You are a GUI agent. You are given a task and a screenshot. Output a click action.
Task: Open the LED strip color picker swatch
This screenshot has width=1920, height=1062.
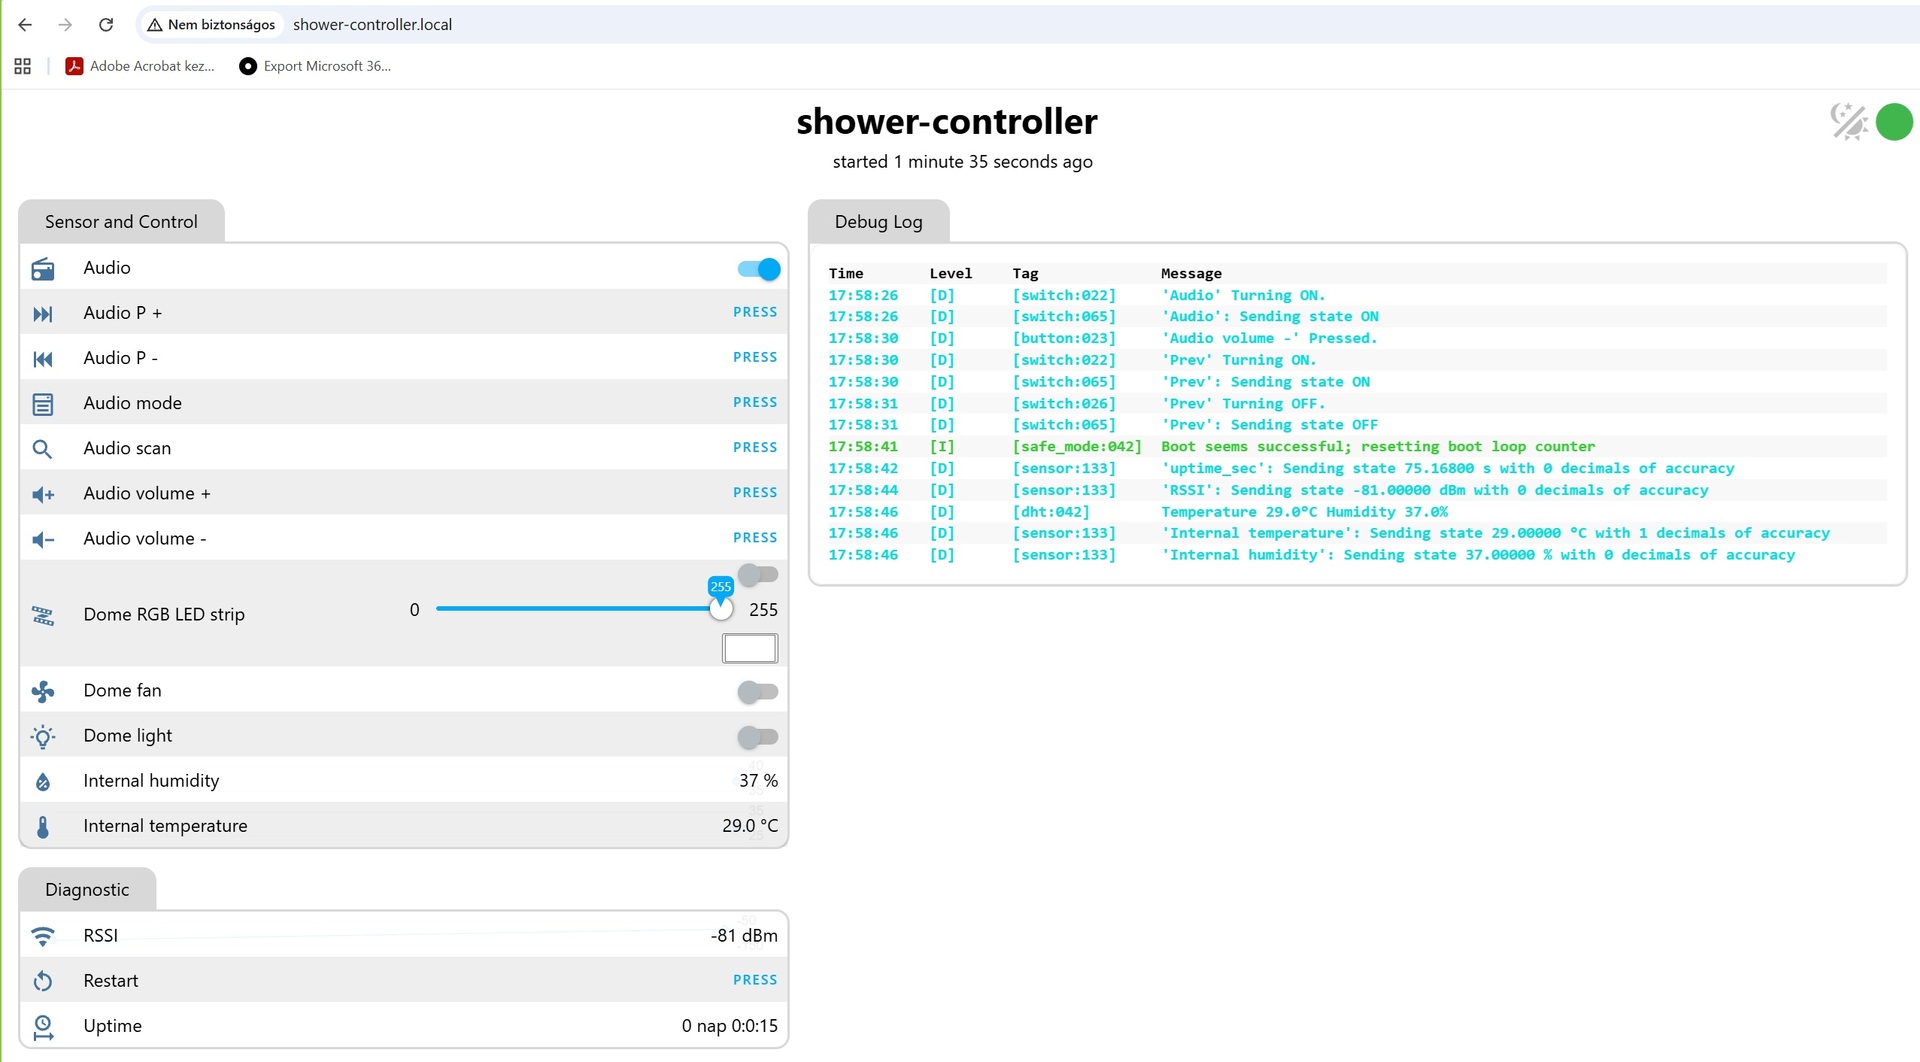(750, 648)
